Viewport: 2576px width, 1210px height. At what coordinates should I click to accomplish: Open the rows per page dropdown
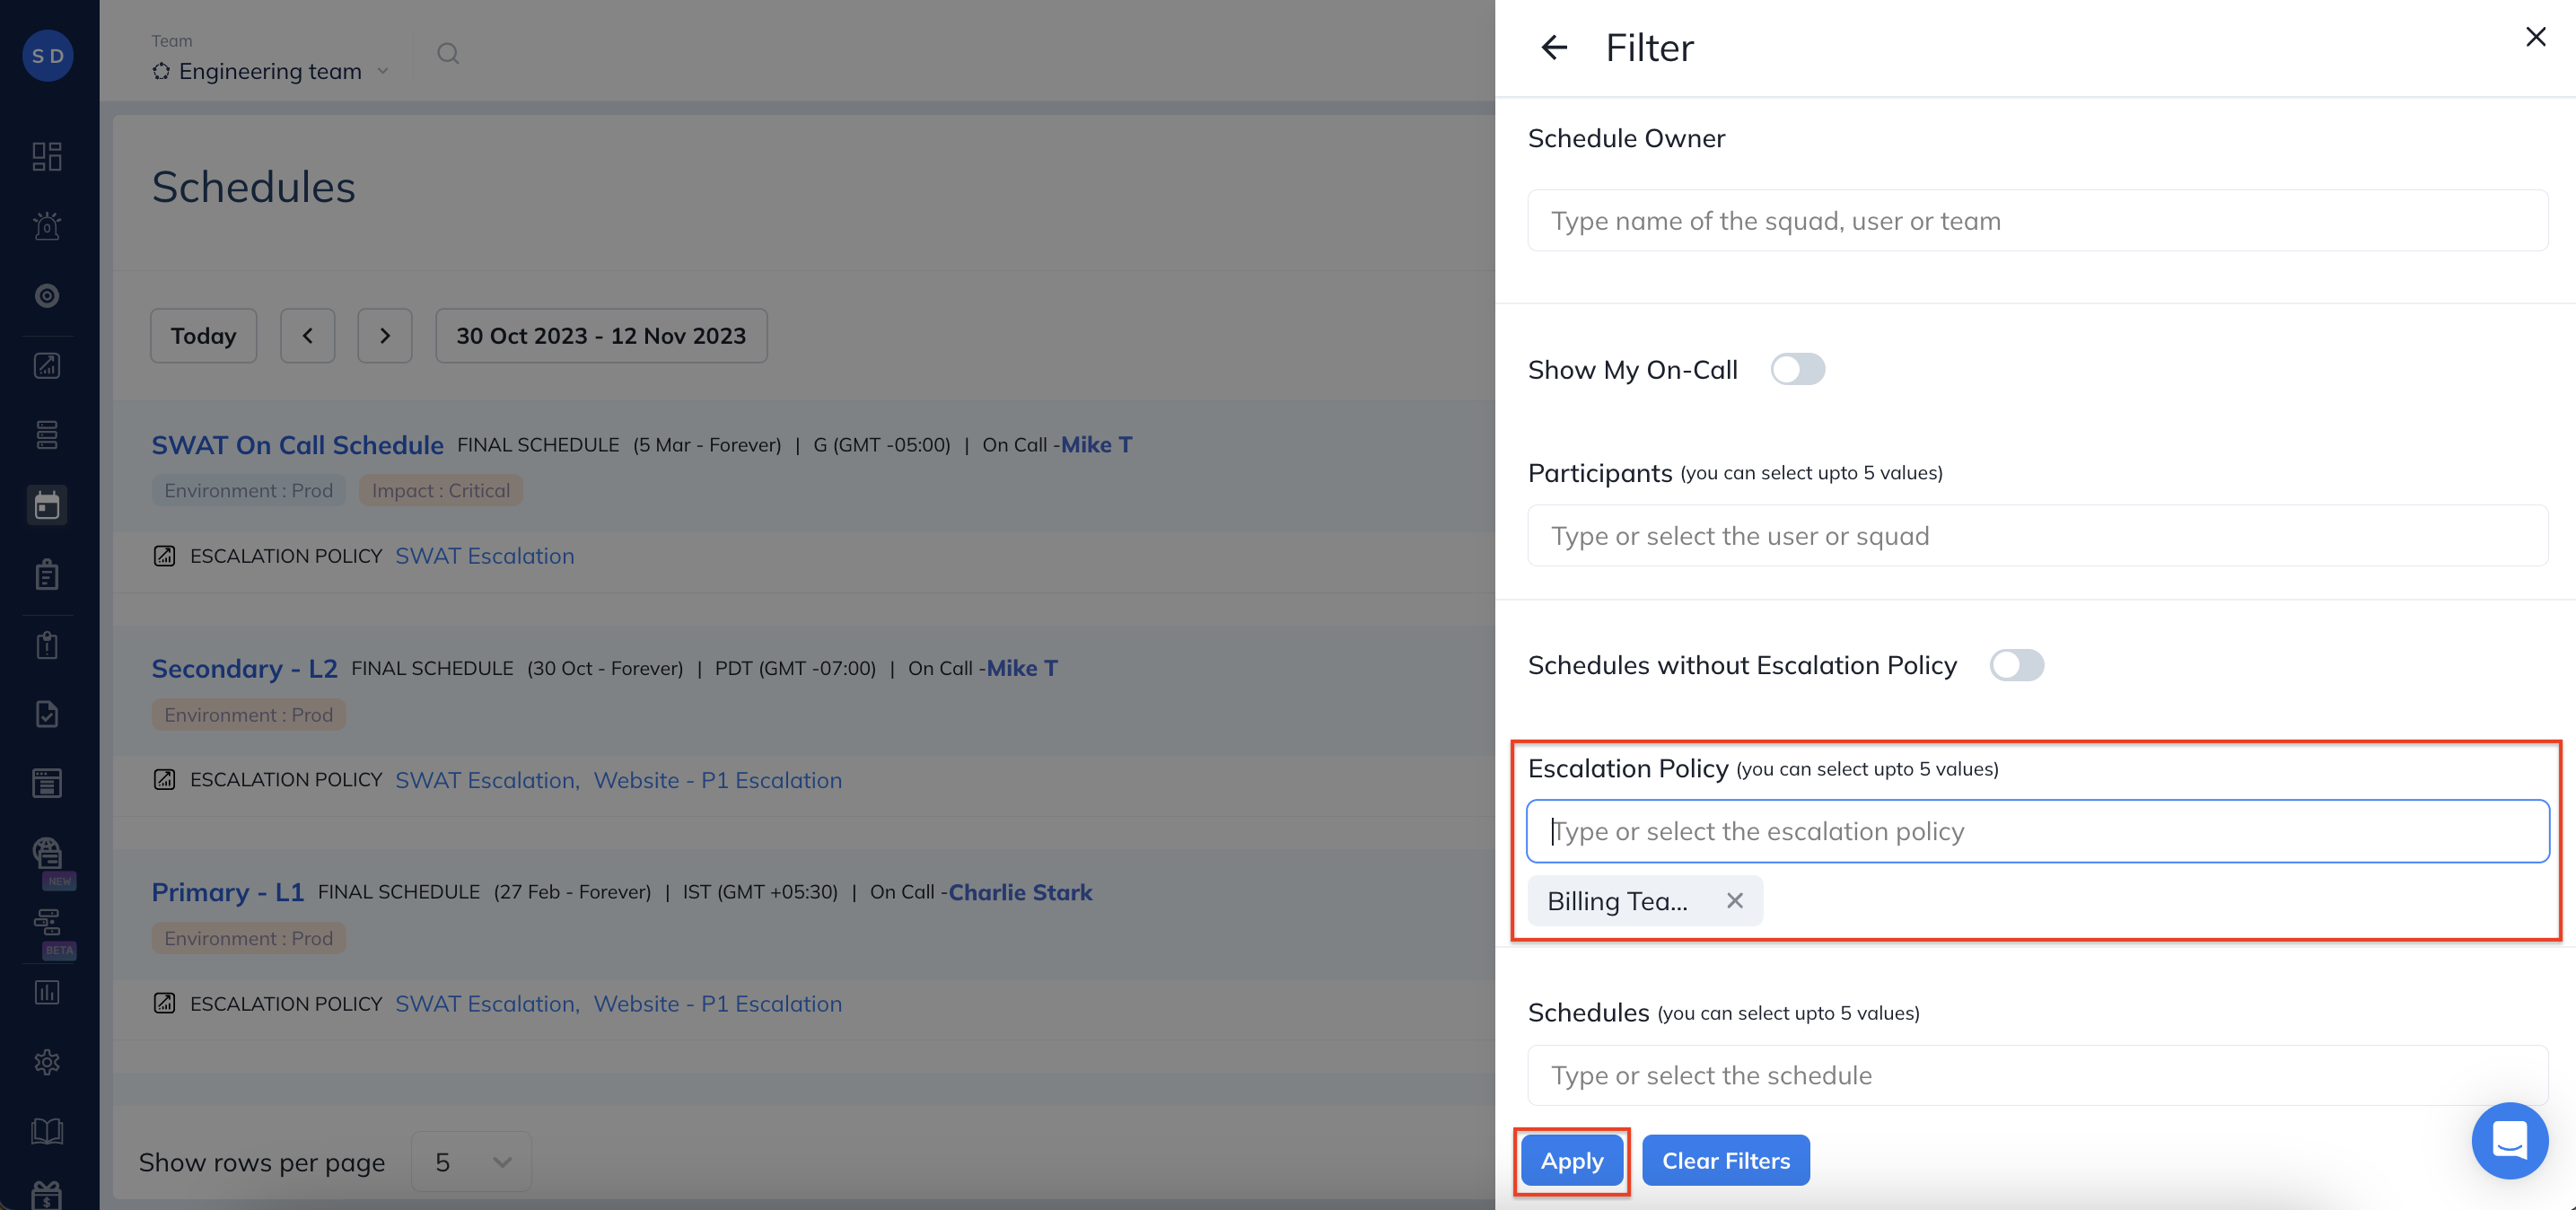472,1161
